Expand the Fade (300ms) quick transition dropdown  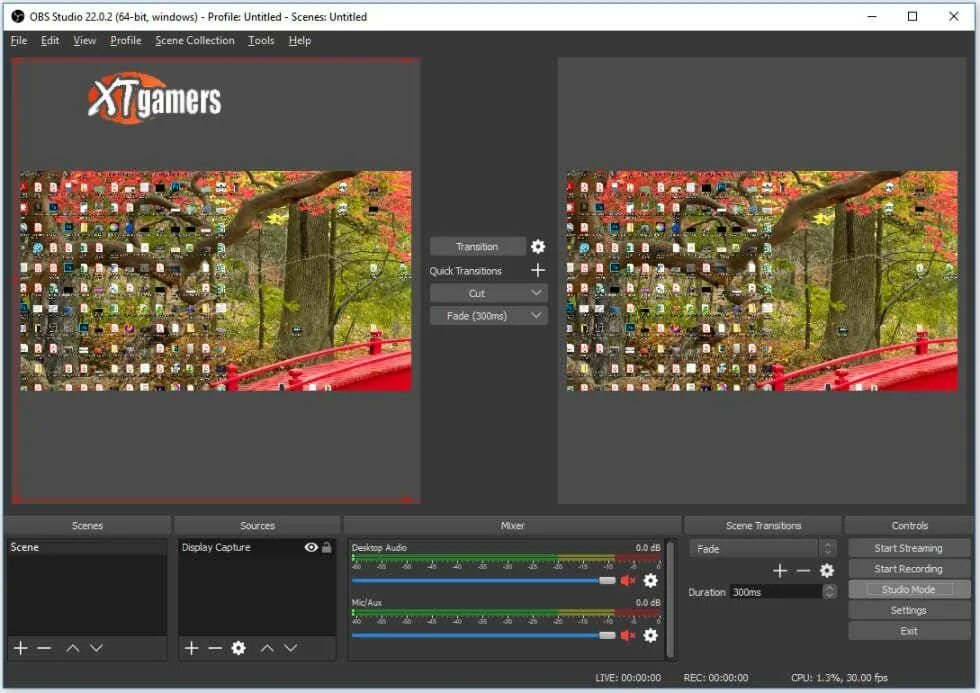click(x=536, y=316)
